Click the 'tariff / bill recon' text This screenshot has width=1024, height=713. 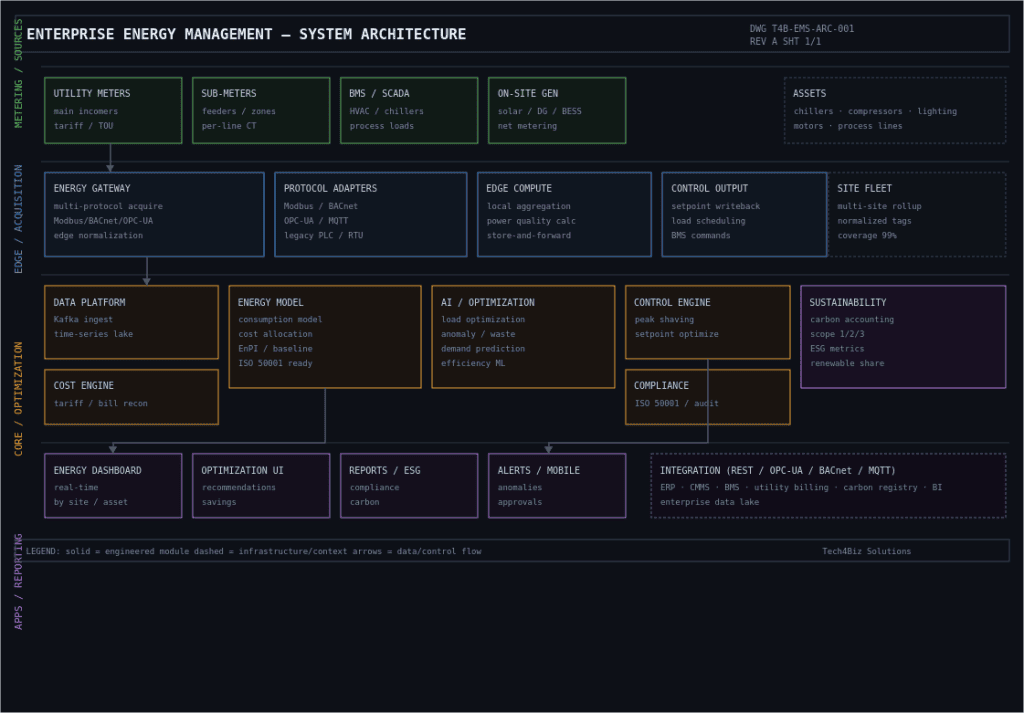click(x=101, y=404)
